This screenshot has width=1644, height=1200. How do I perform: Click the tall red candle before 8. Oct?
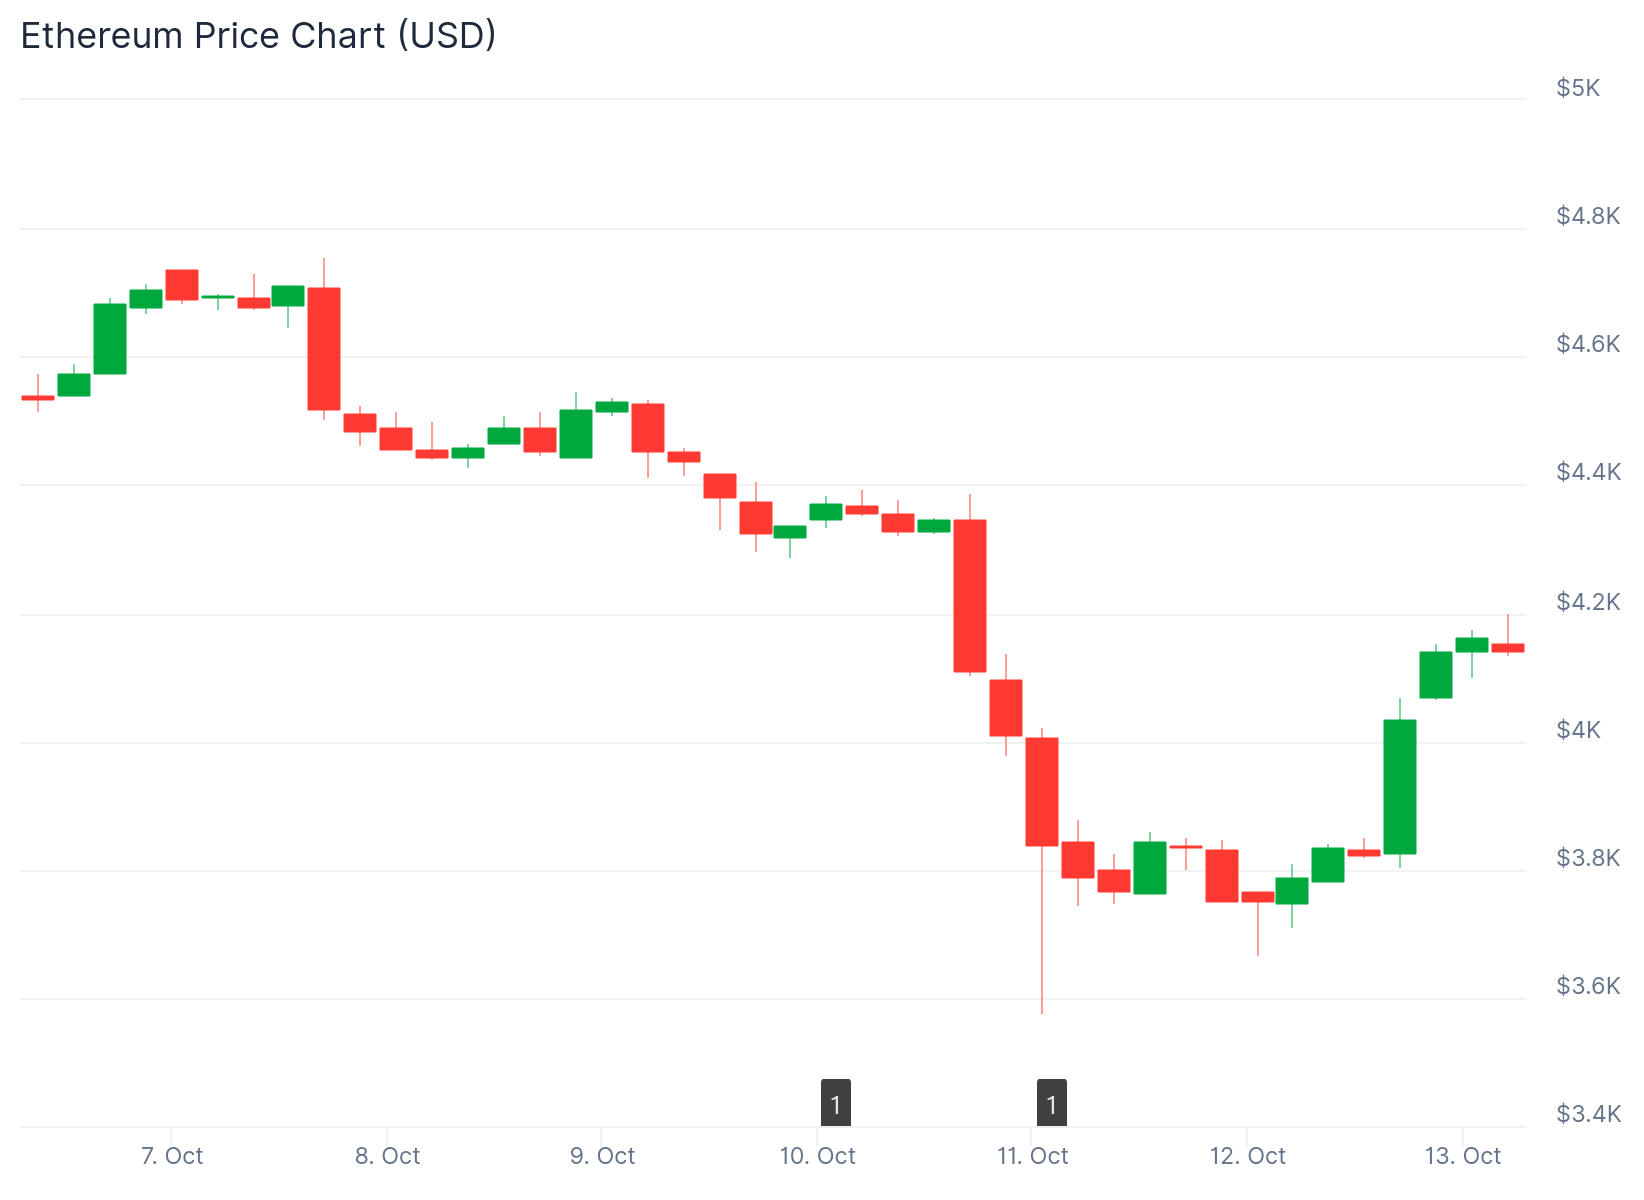pyautogui.click(x=324, y=348)
